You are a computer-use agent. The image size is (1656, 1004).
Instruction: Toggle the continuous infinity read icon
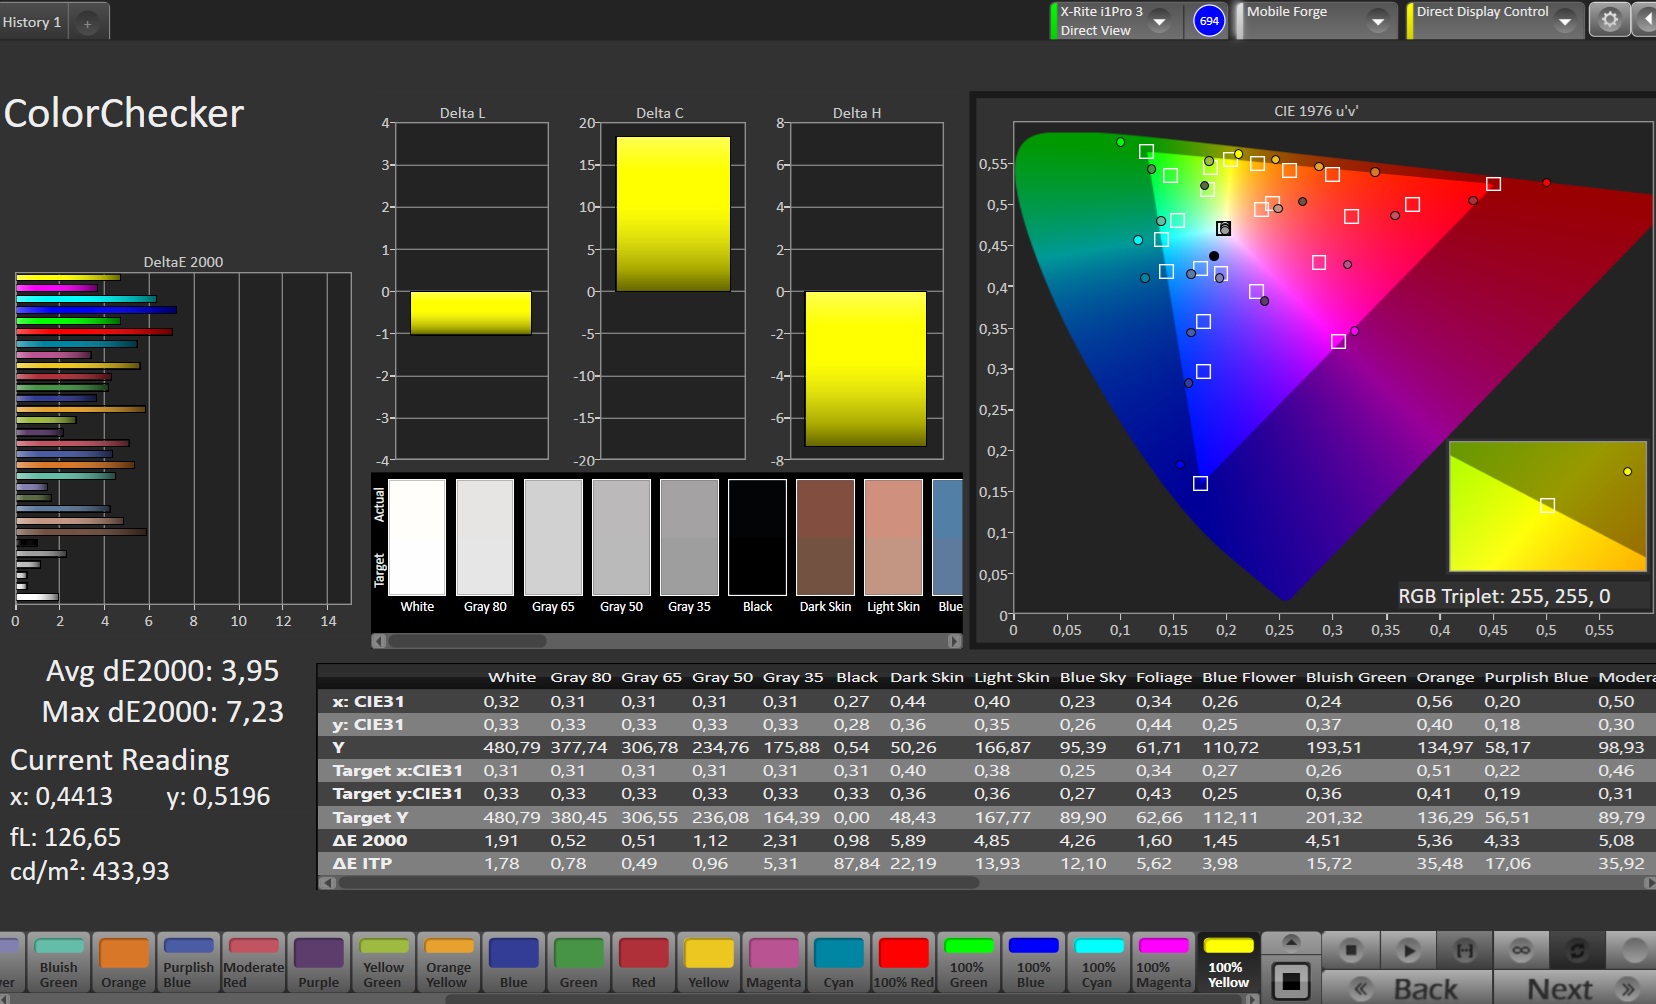1521,949
